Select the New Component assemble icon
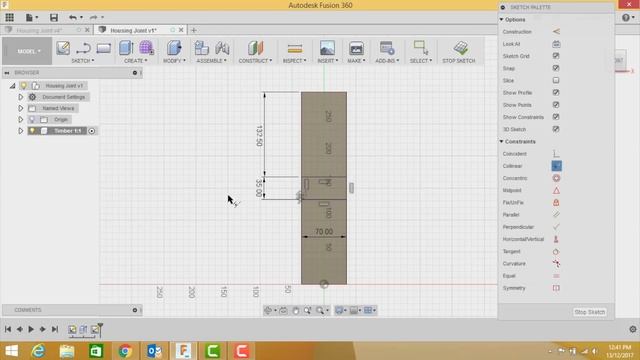The width and height of the screenshot is (640, 360). coord(202,48)
